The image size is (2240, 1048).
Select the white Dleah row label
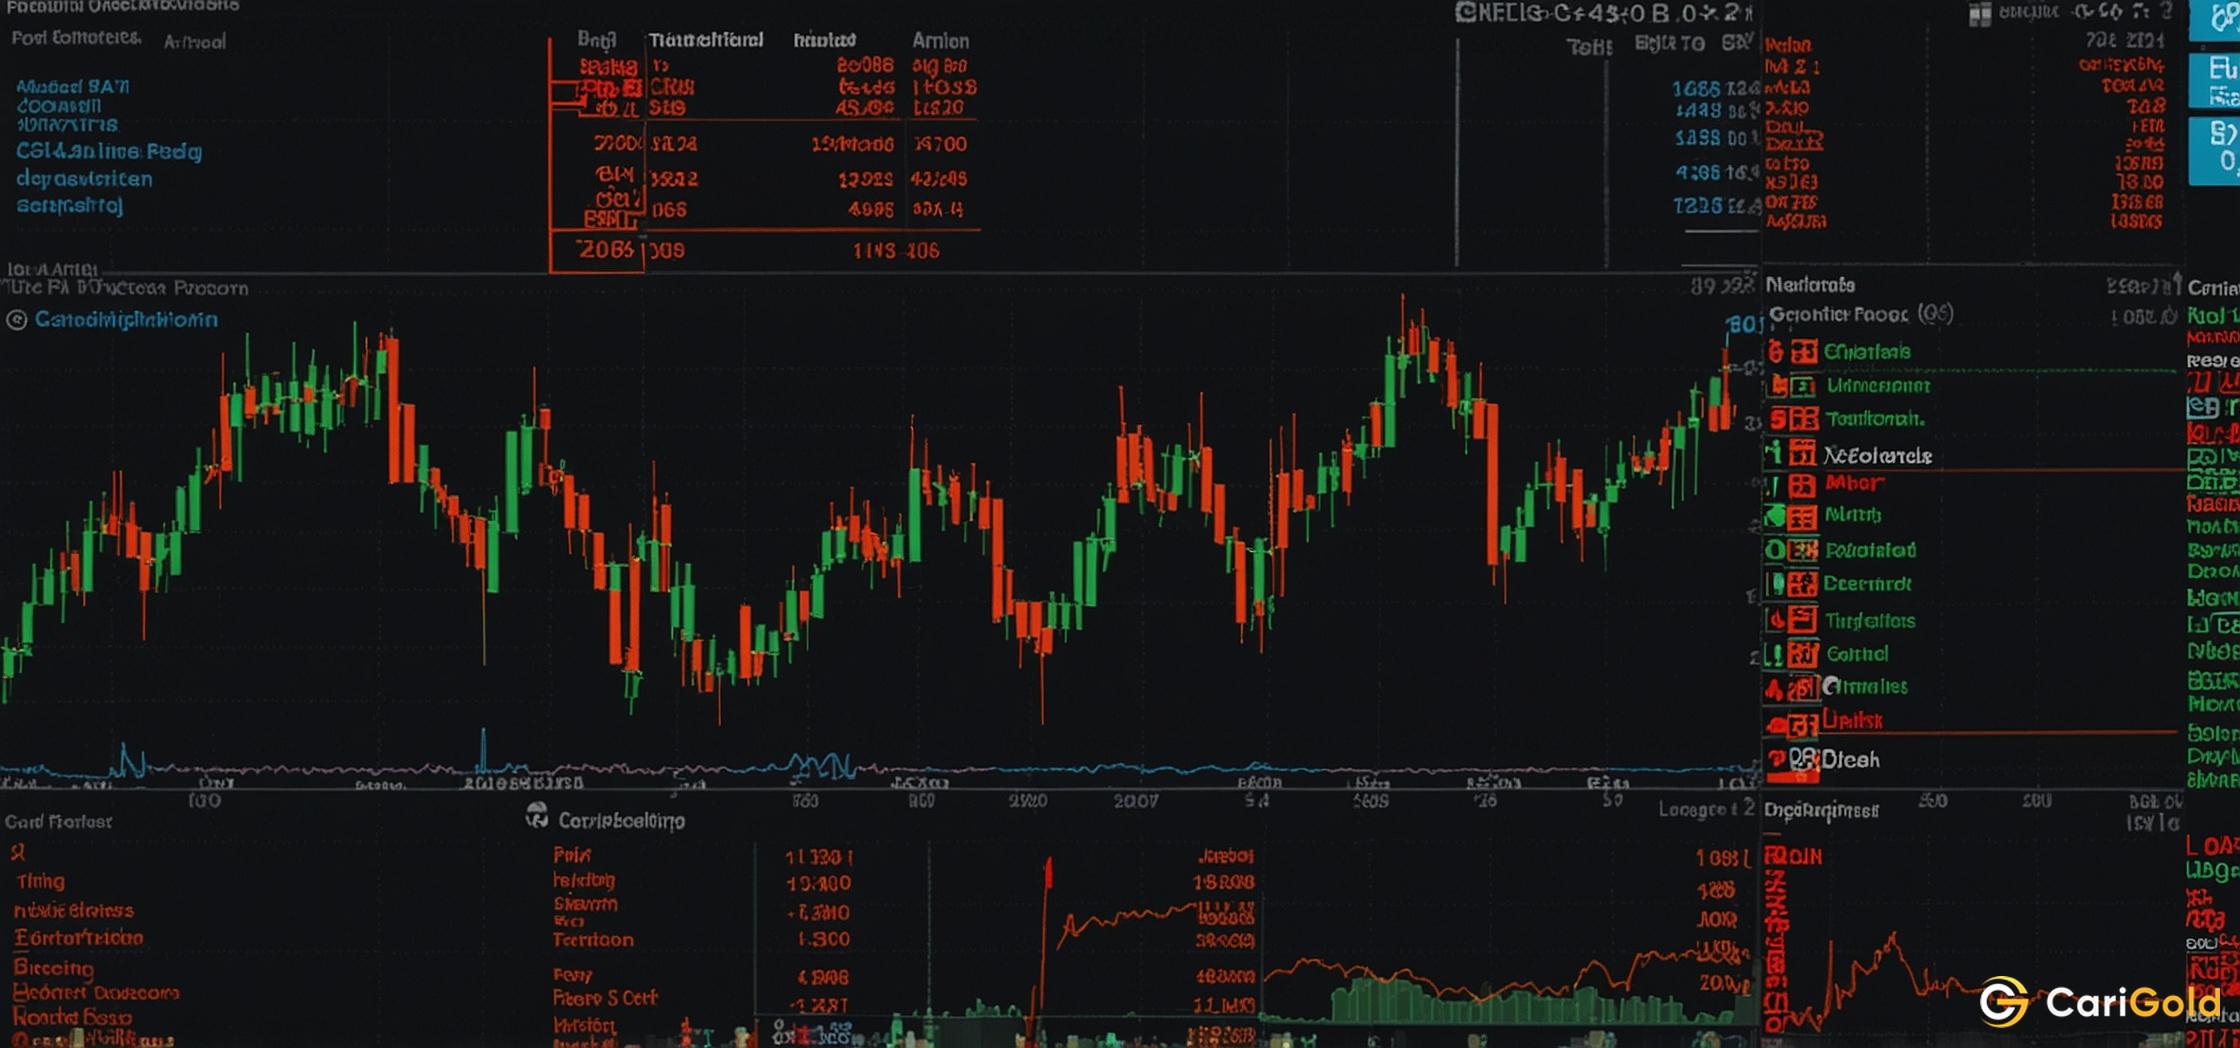1850,760
